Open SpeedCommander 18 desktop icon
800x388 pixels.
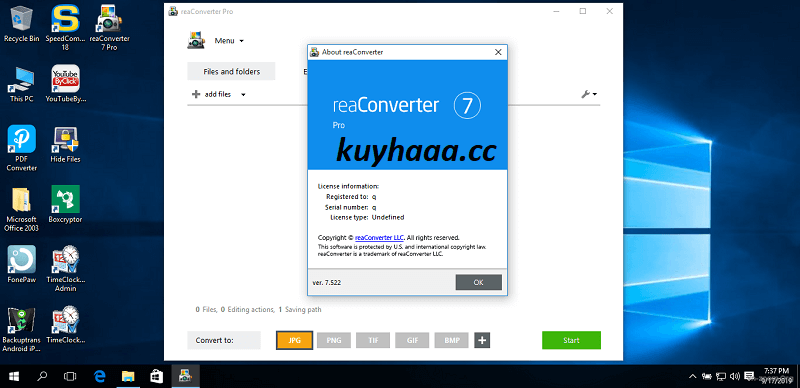65,27
